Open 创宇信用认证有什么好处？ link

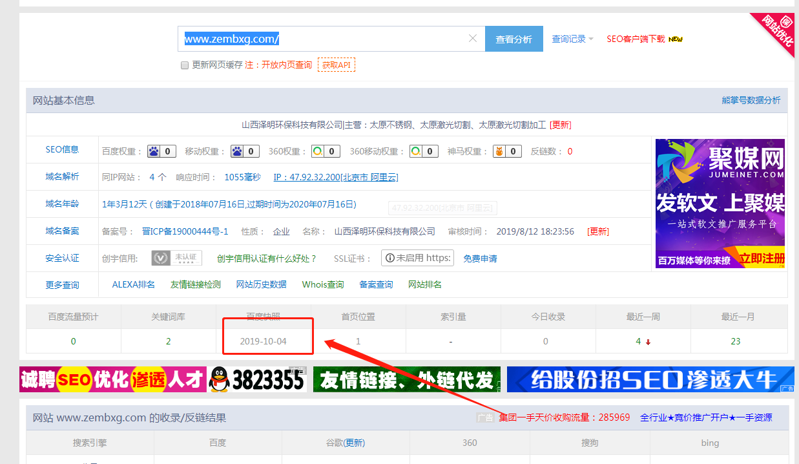click(267, 259)
